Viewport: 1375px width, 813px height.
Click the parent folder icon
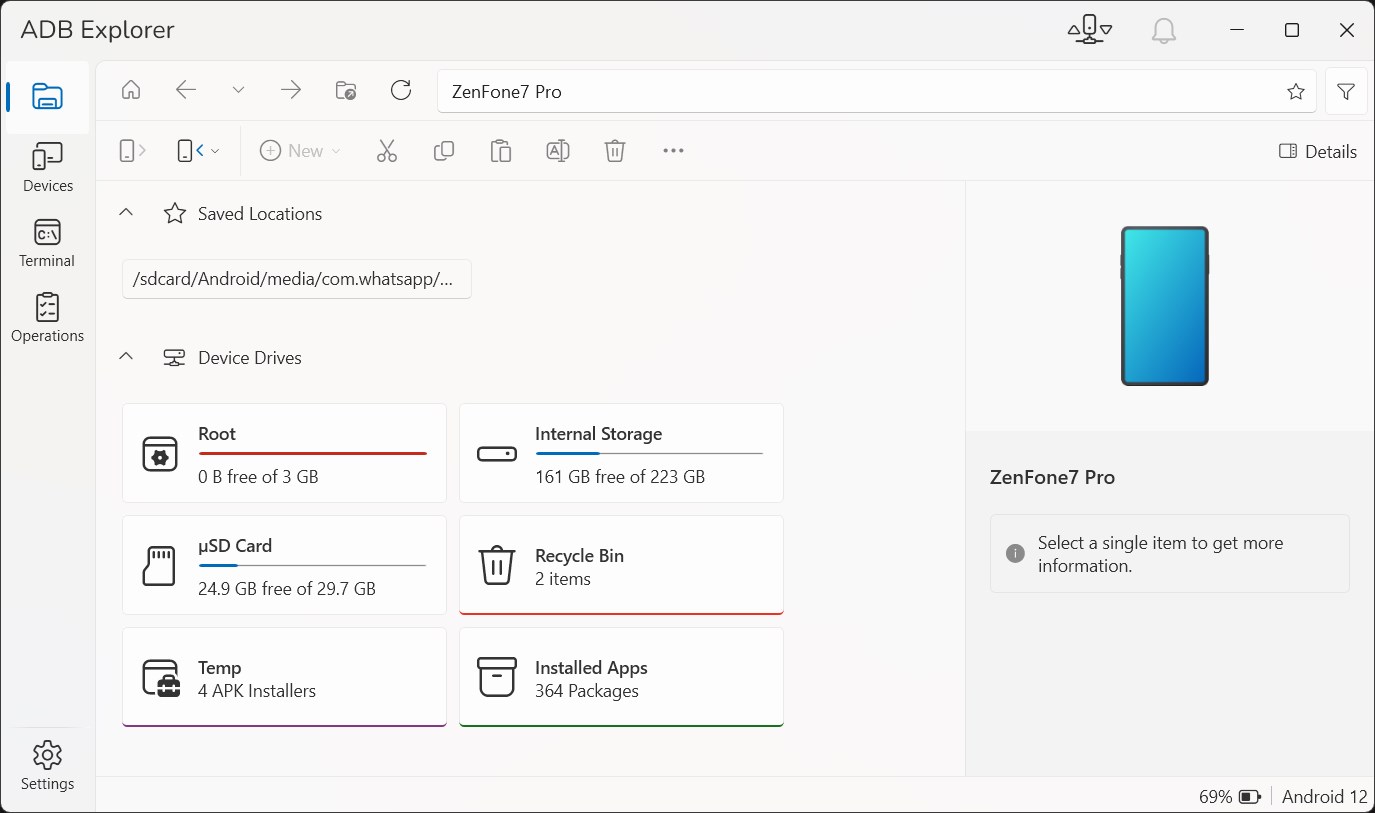(346, 91)
